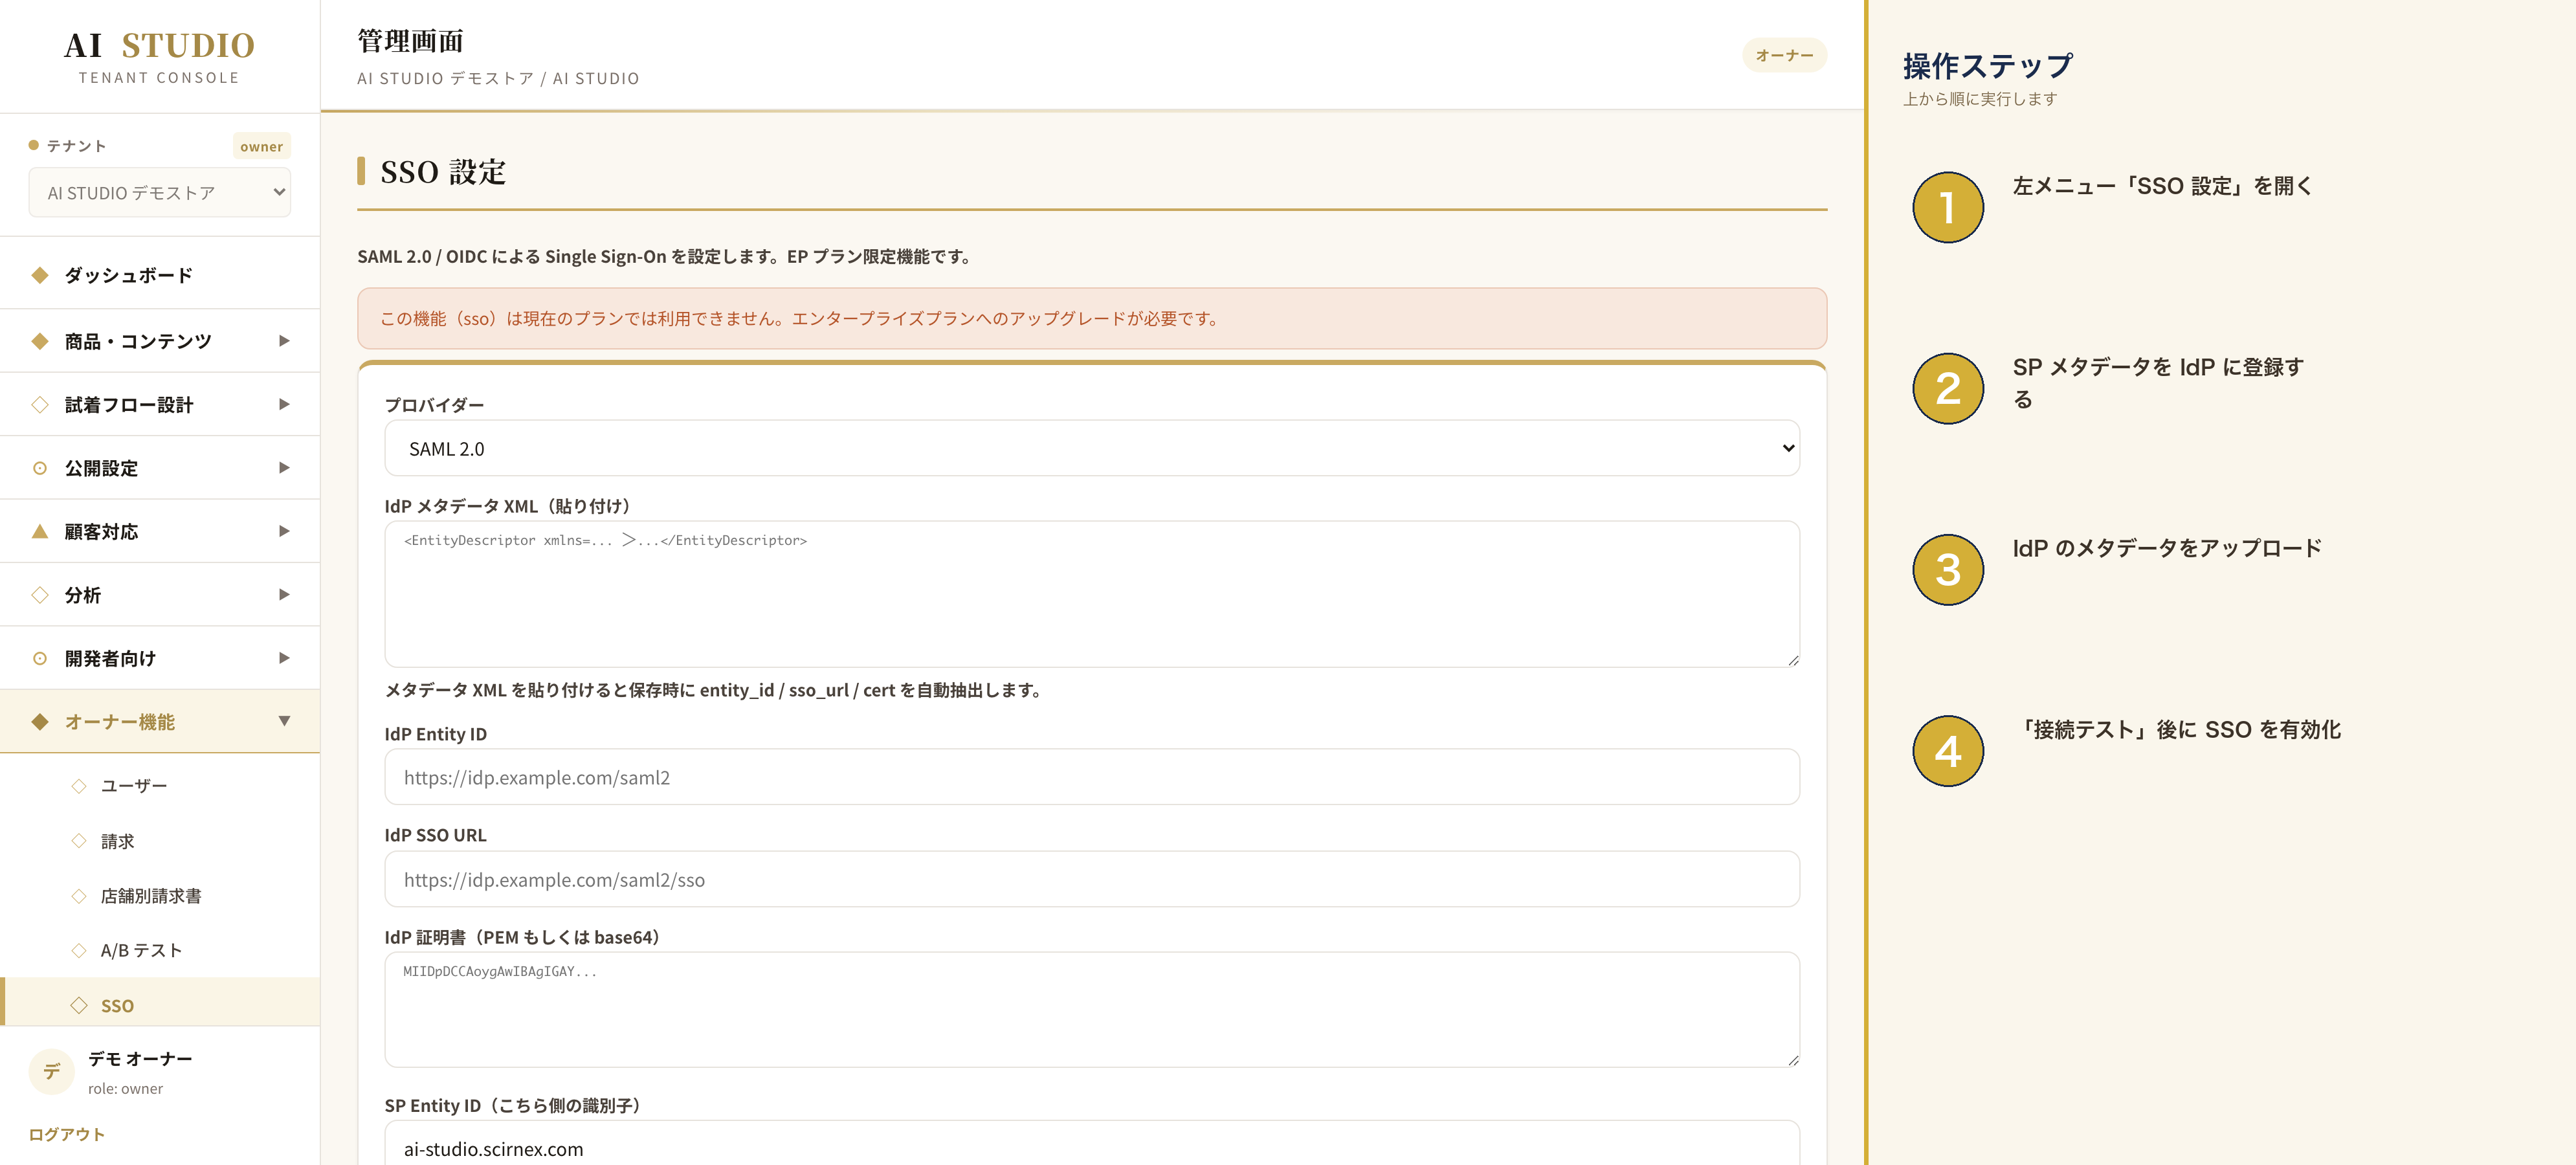The width and height of the screenshot is (2576, 1165).
Task: Click the resize handle of the certificate textarea
Action: click(1793, 1061)
